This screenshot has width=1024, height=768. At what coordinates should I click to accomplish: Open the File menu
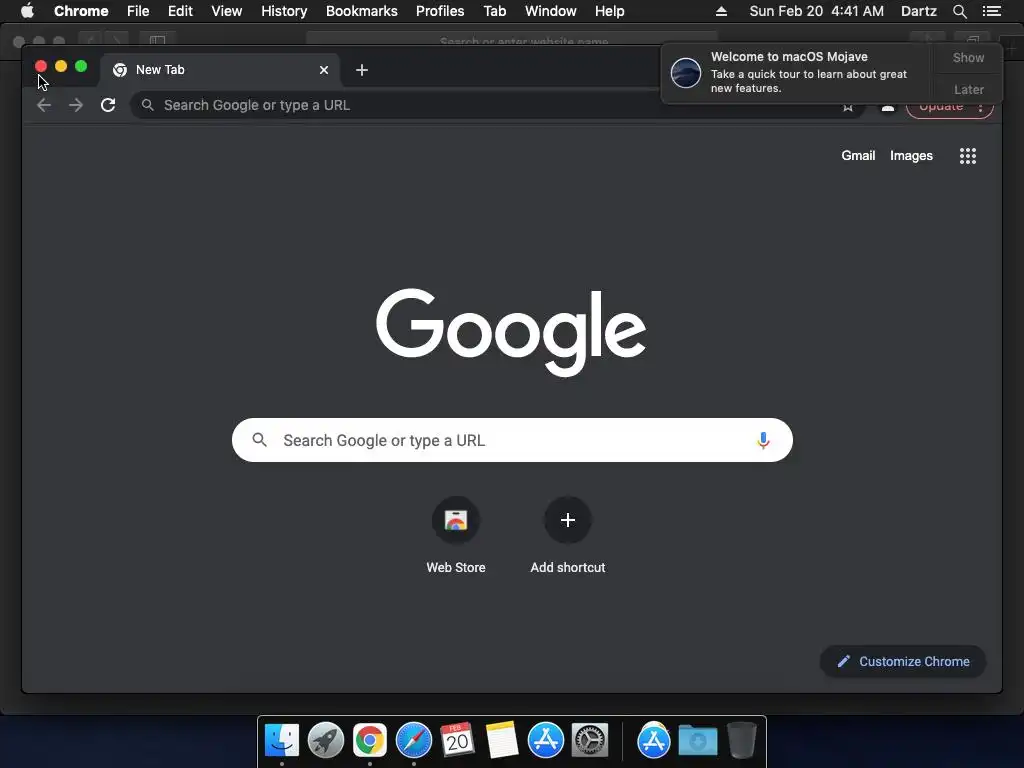coord(138,11)
